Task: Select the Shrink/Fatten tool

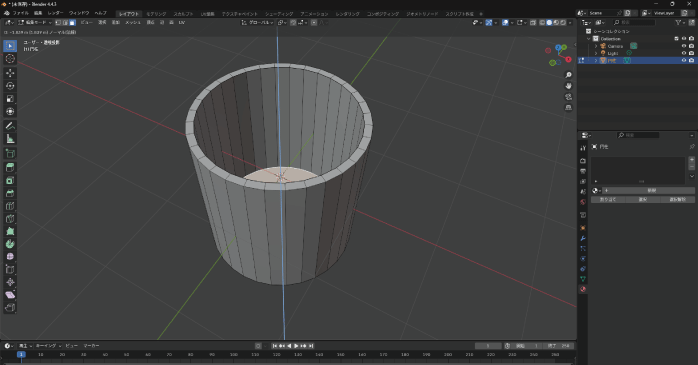Action: [x=10, y=282]
